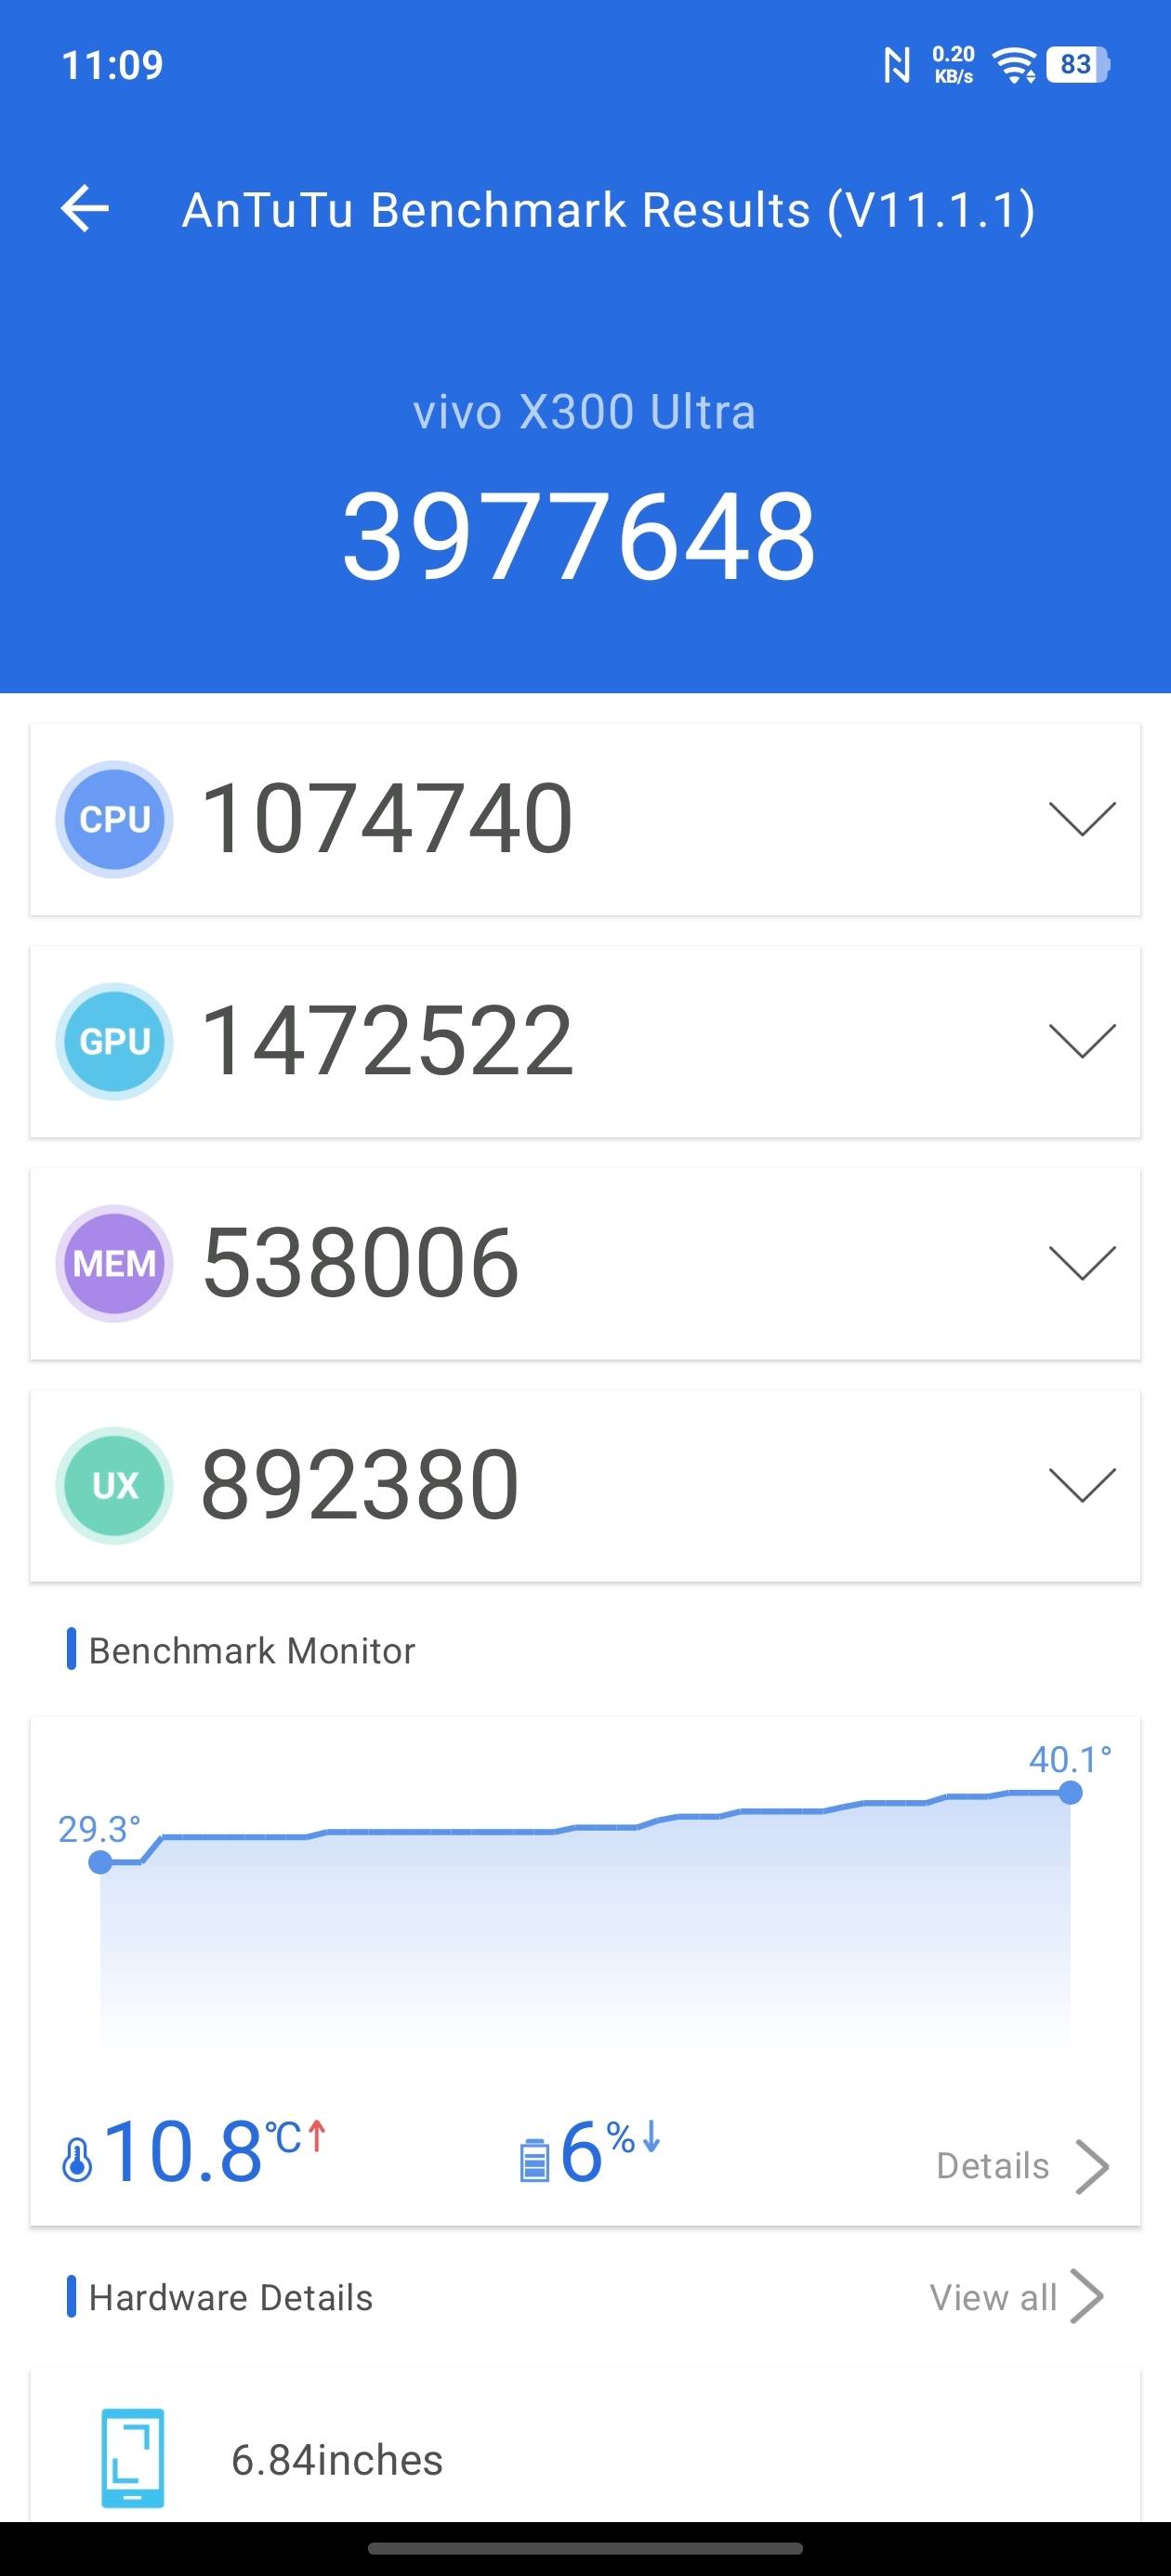Tap the MEM score badge icon

coord(114,1263)
